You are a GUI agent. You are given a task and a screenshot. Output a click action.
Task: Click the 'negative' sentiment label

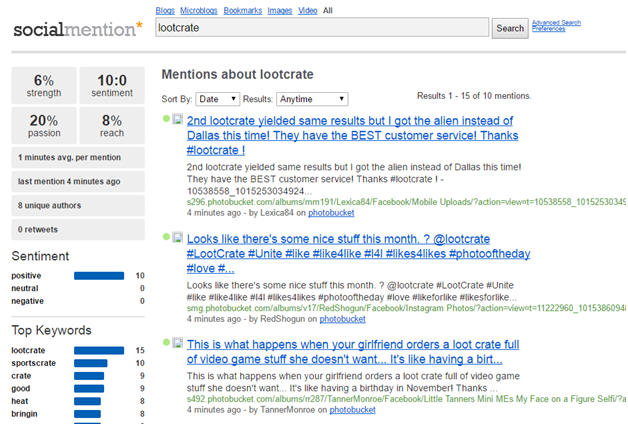click(x=27, y=301)
